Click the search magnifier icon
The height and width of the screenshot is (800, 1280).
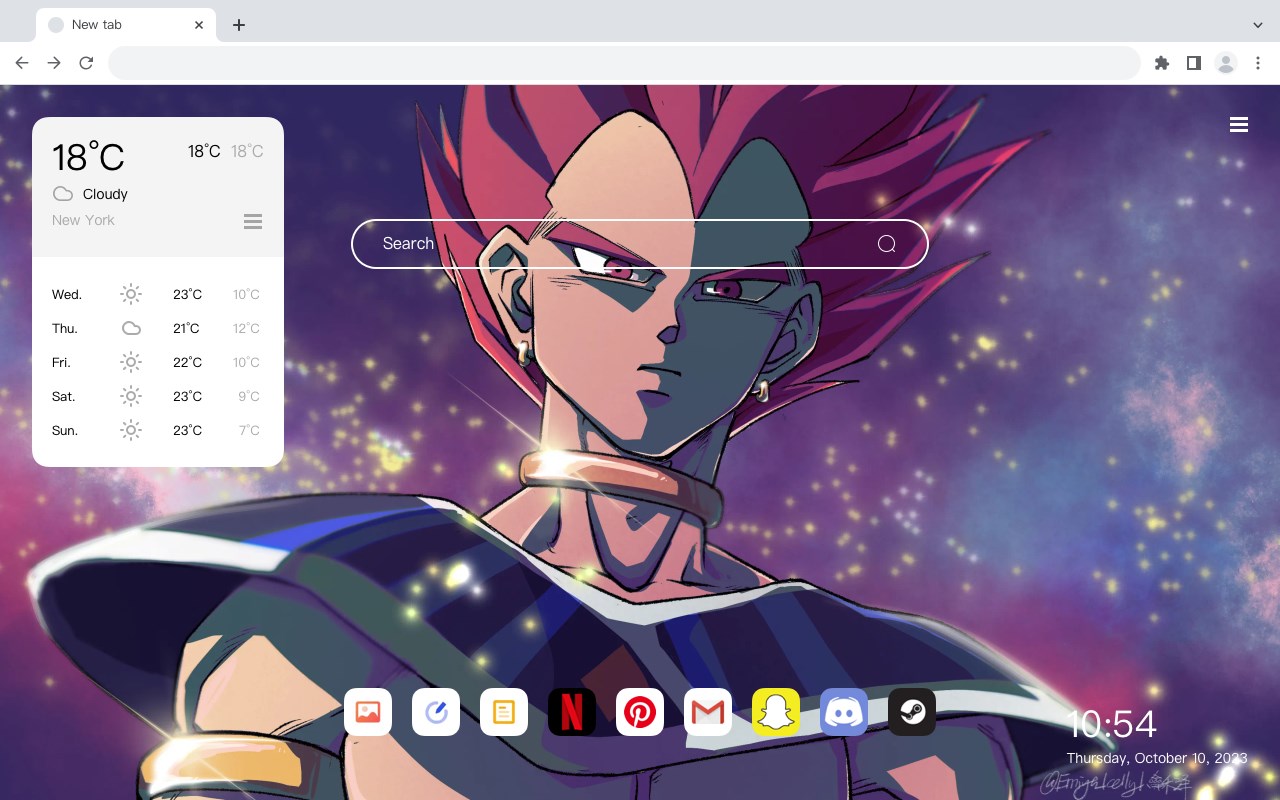pyautogui.click(x=886, y=244)
